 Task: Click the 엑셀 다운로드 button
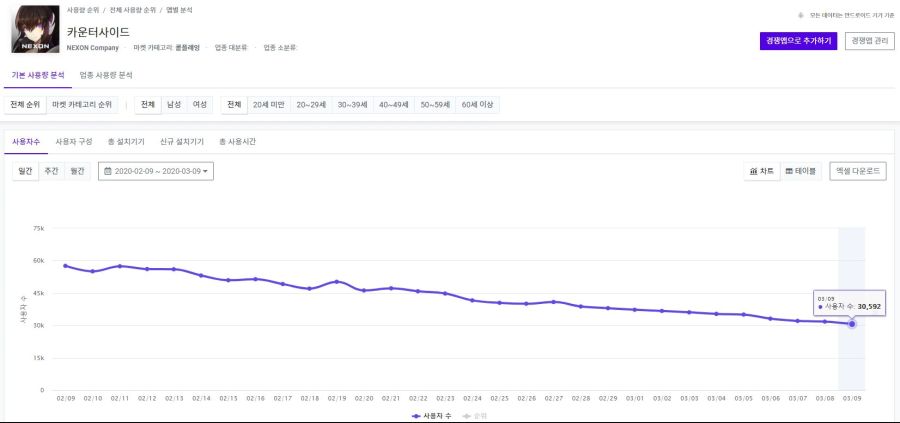[x=858, y=171]
